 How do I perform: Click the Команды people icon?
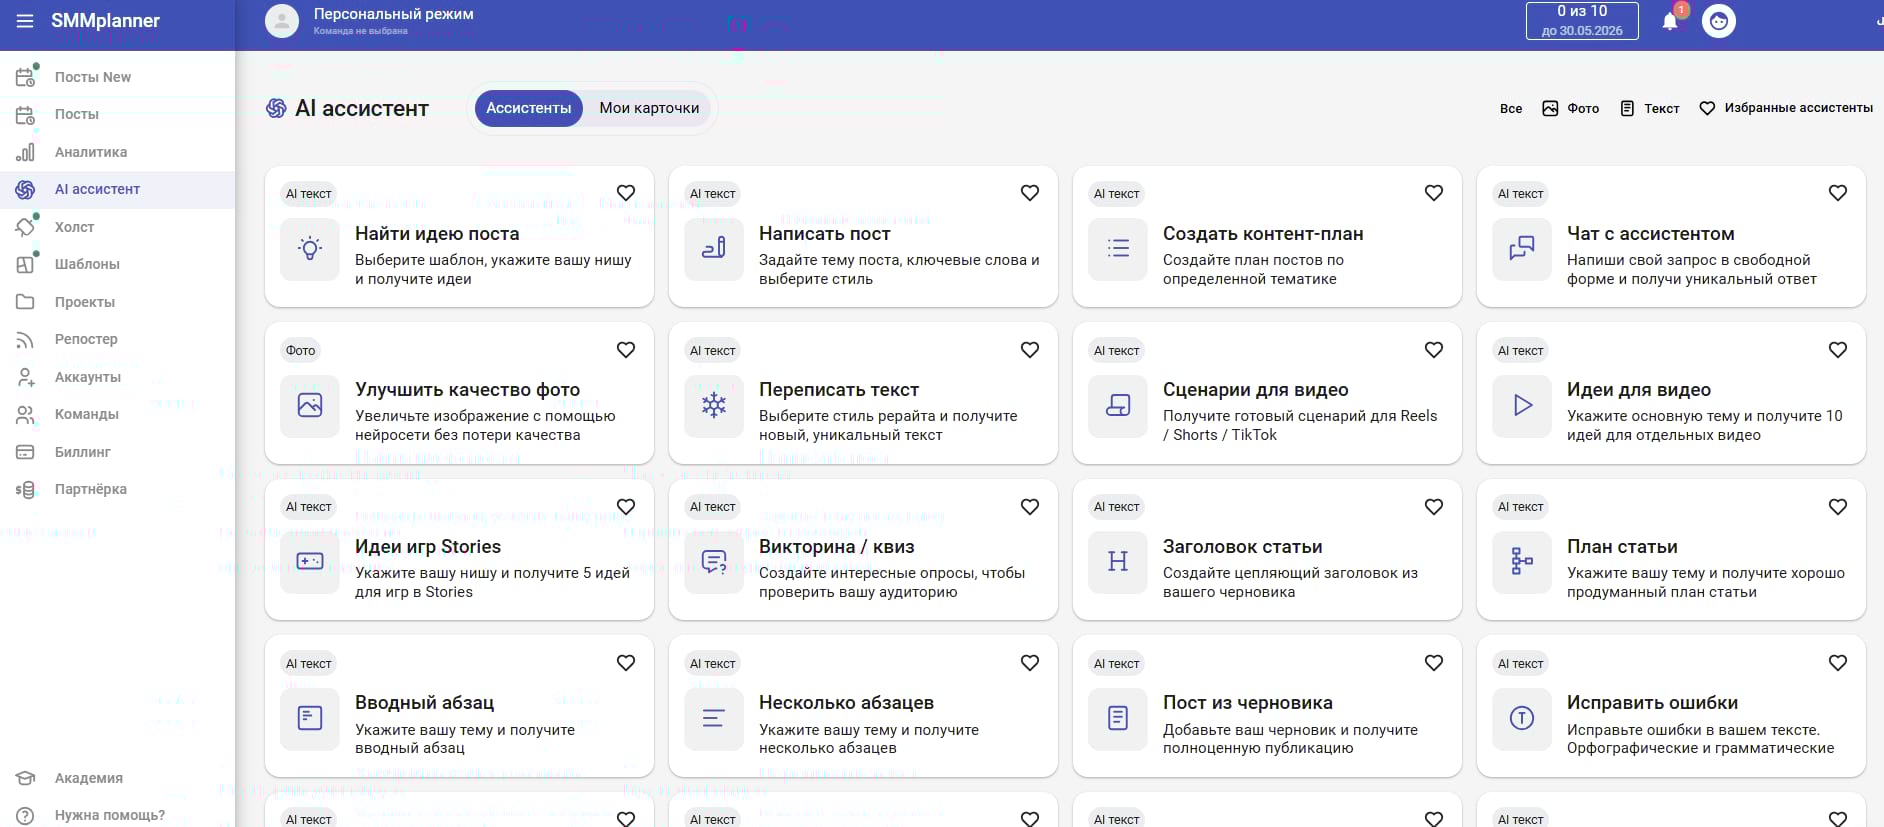pyautogui.click(x=26, y=414)
